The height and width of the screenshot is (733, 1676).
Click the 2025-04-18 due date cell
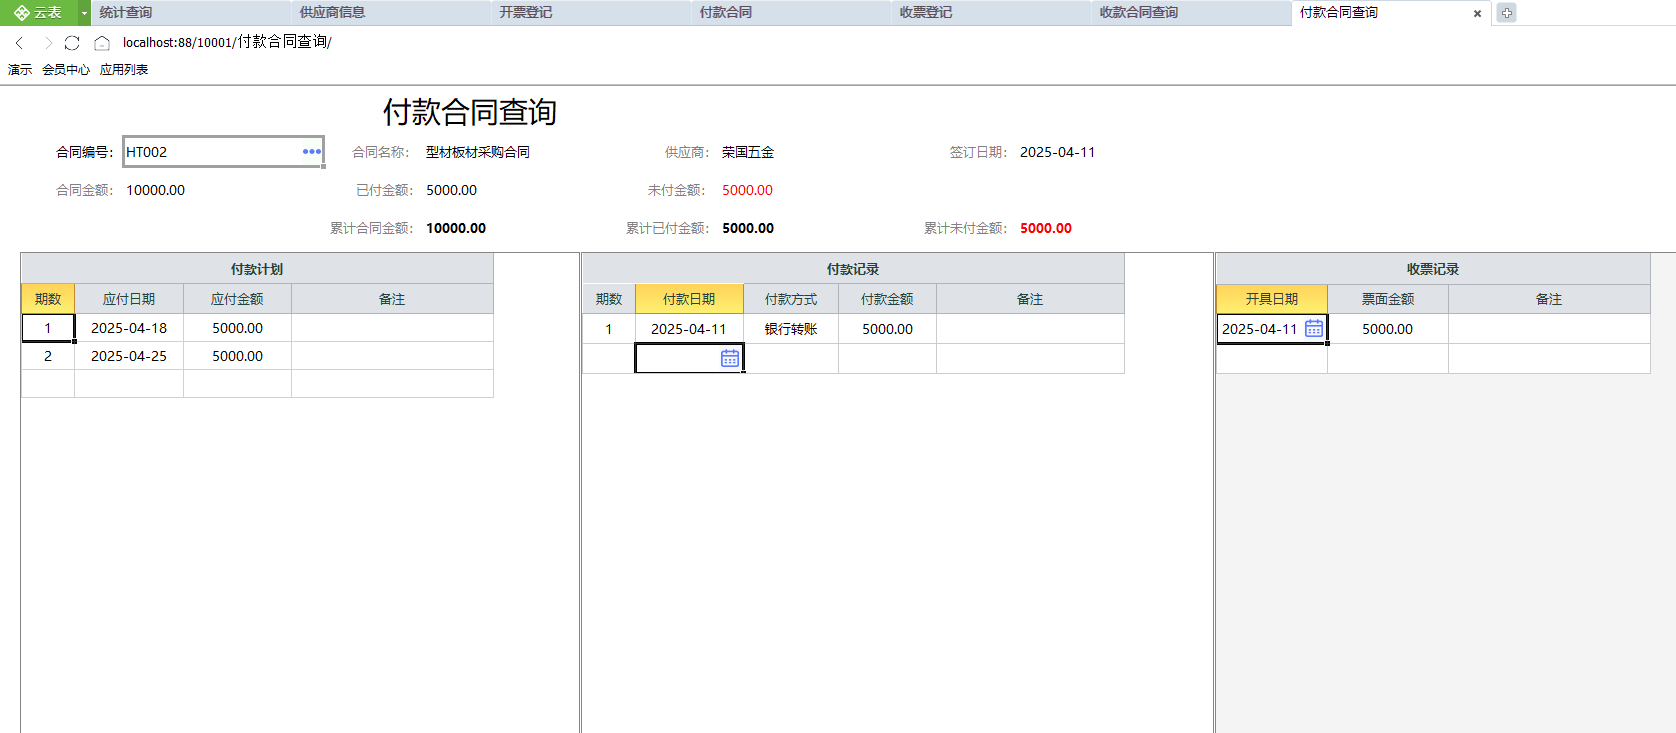point(129,328)
